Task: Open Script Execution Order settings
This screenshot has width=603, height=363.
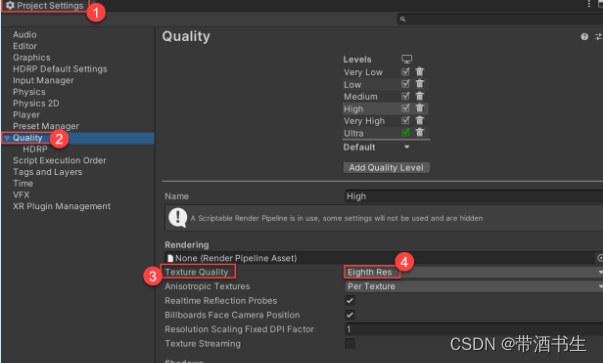Action: point(60,160)
